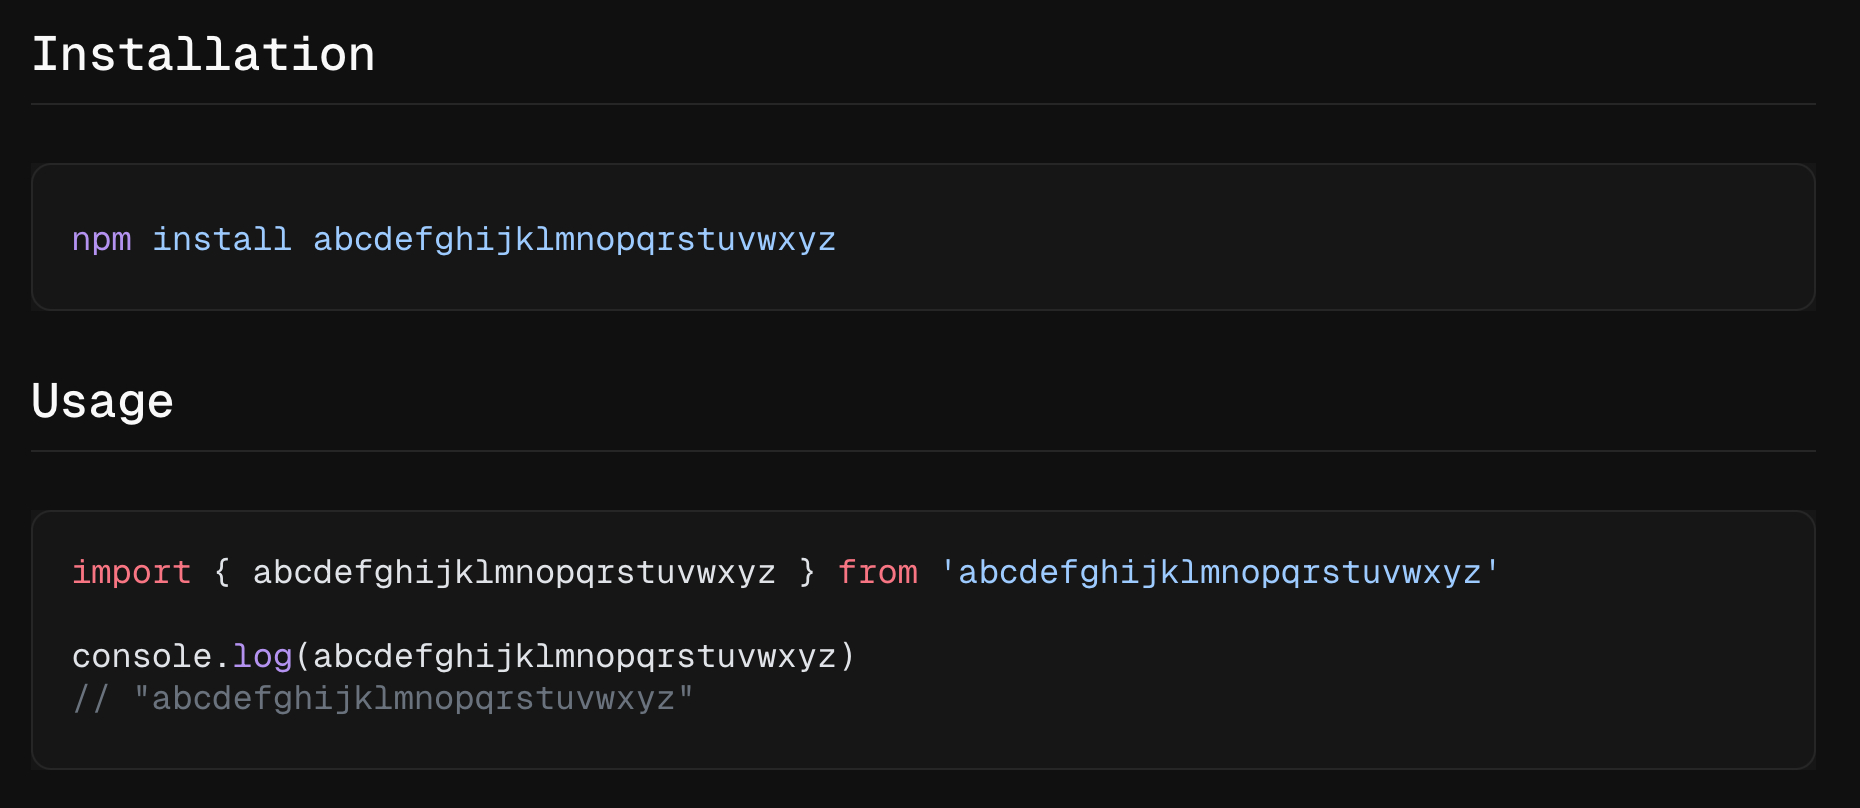
Task: Click the purple npm command word
Action: click(101, 240)
